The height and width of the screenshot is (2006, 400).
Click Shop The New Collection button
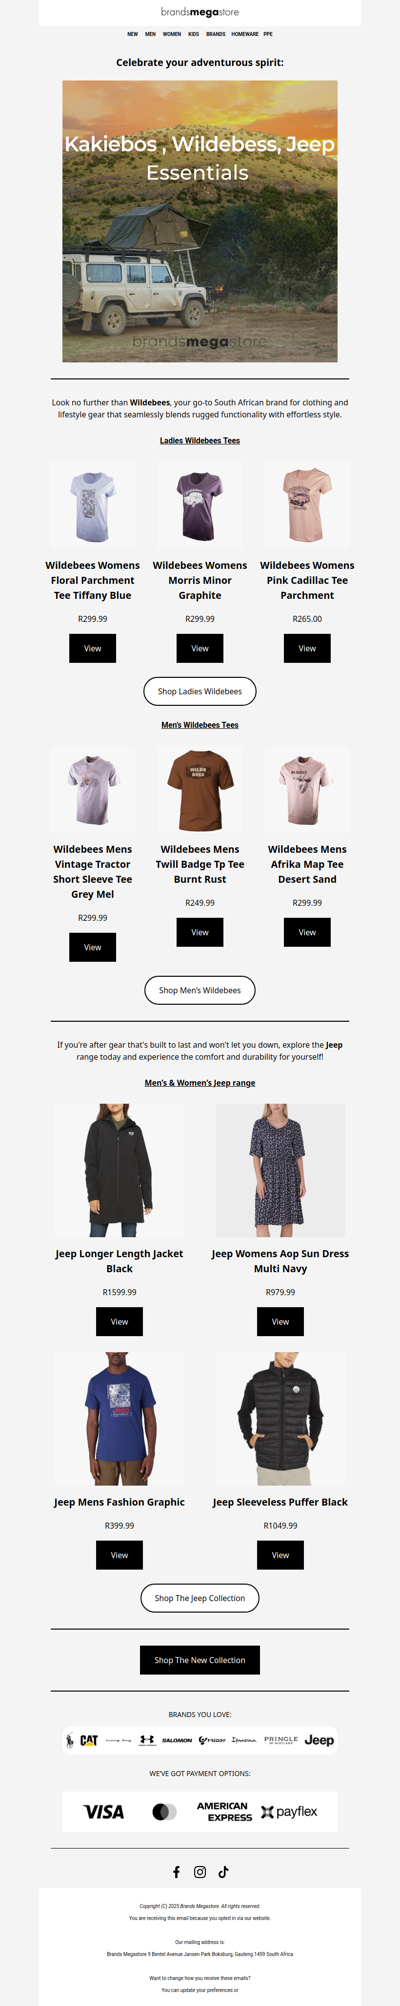point(200,1660)
